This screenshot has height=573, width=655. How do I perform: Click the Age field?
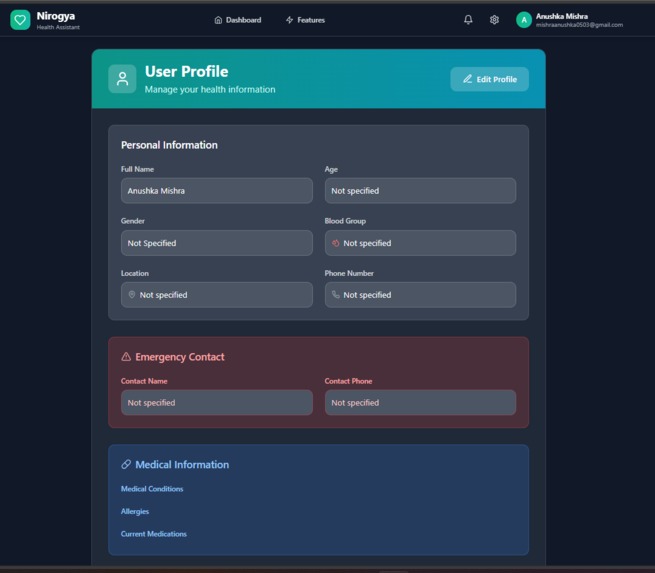coord(420,190)
